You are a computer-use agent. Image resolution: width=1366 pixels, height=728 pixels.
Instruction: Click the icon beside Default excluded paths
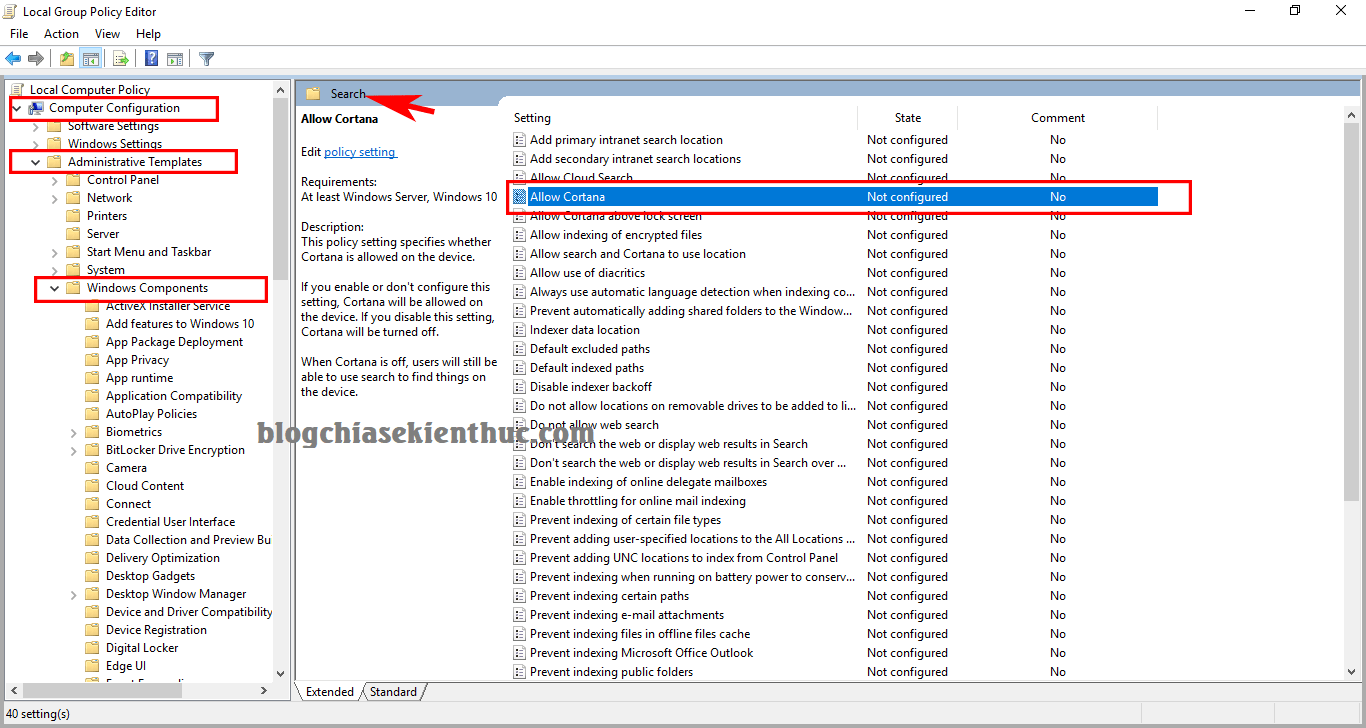coord(520,349)
